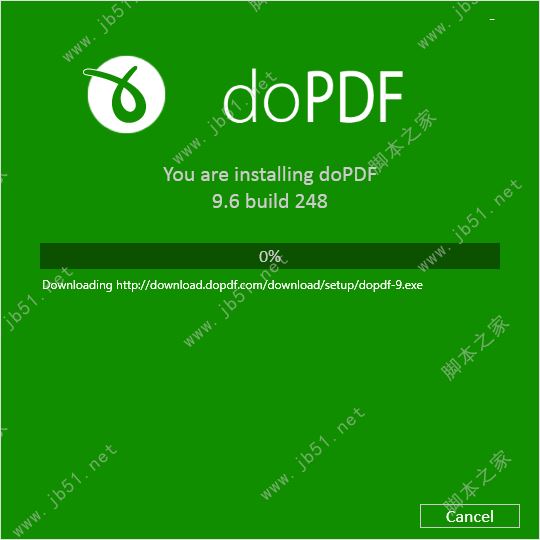This screenshot has height=540, width=540.
Task: Click the 'build 248' number
Action: 286,201
